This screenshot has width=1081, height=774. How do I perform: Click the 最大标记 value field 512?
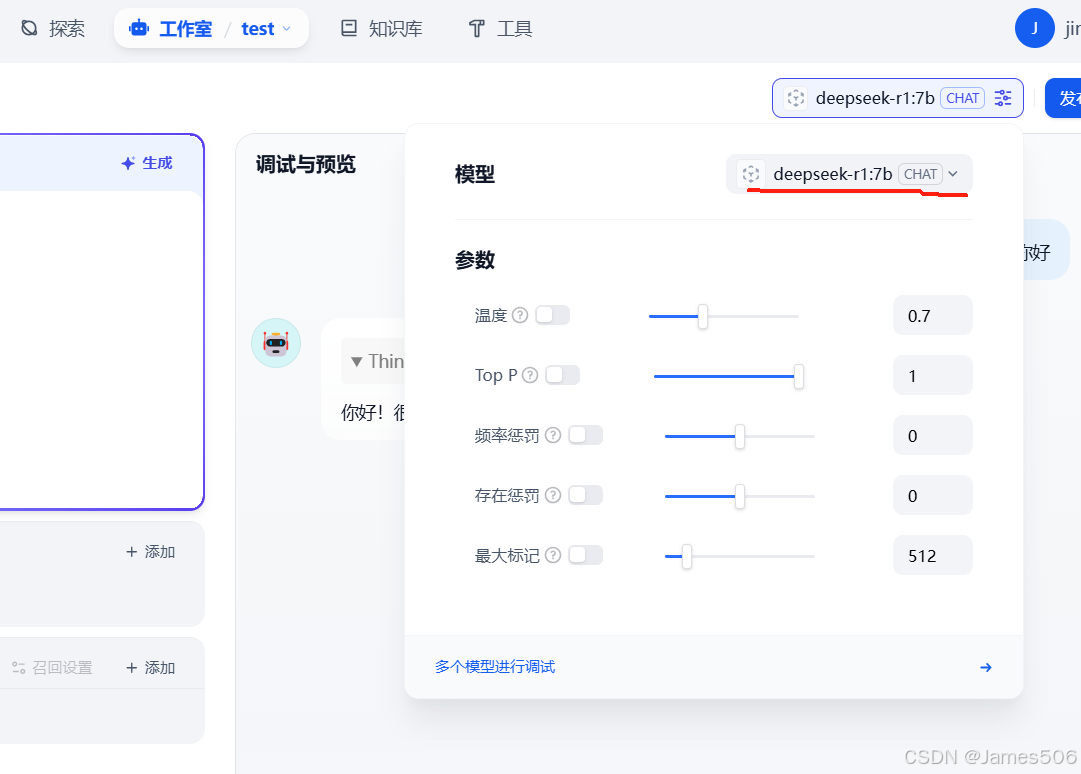point(933,556)
